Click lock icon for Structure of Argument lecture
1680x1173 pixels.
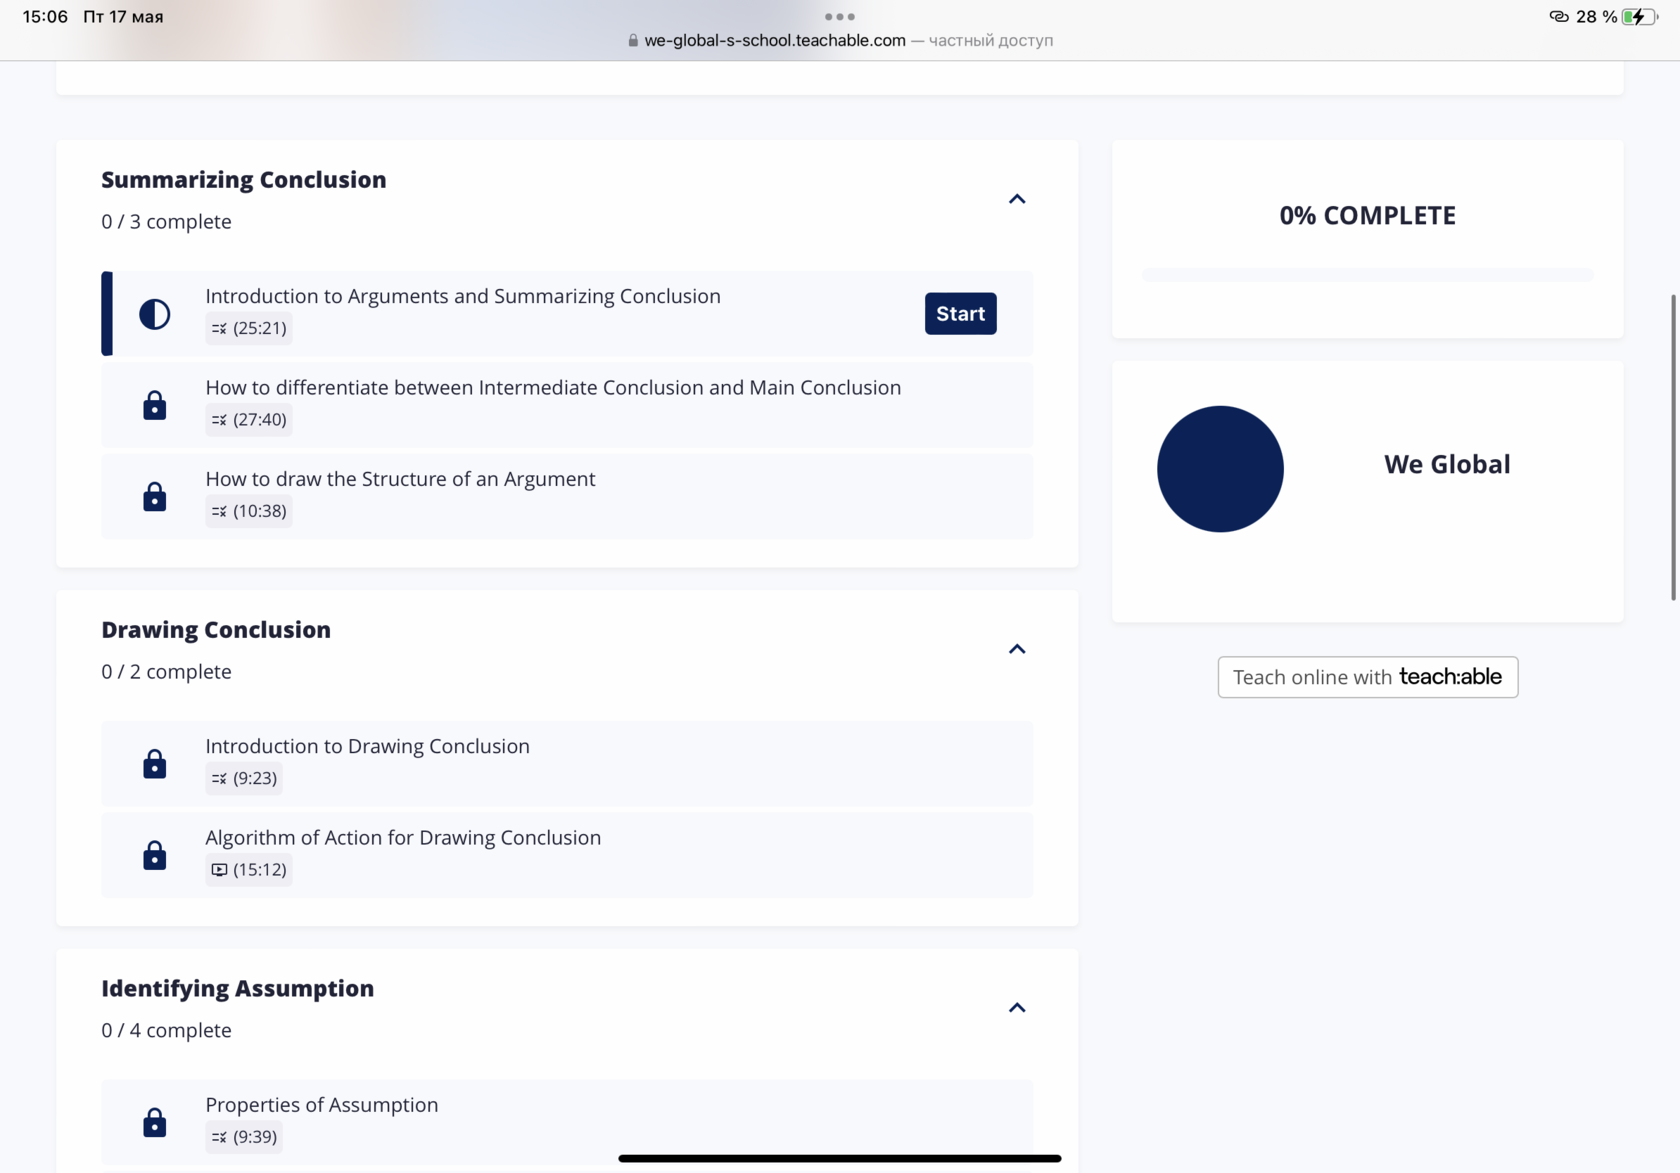pos(154,497)
